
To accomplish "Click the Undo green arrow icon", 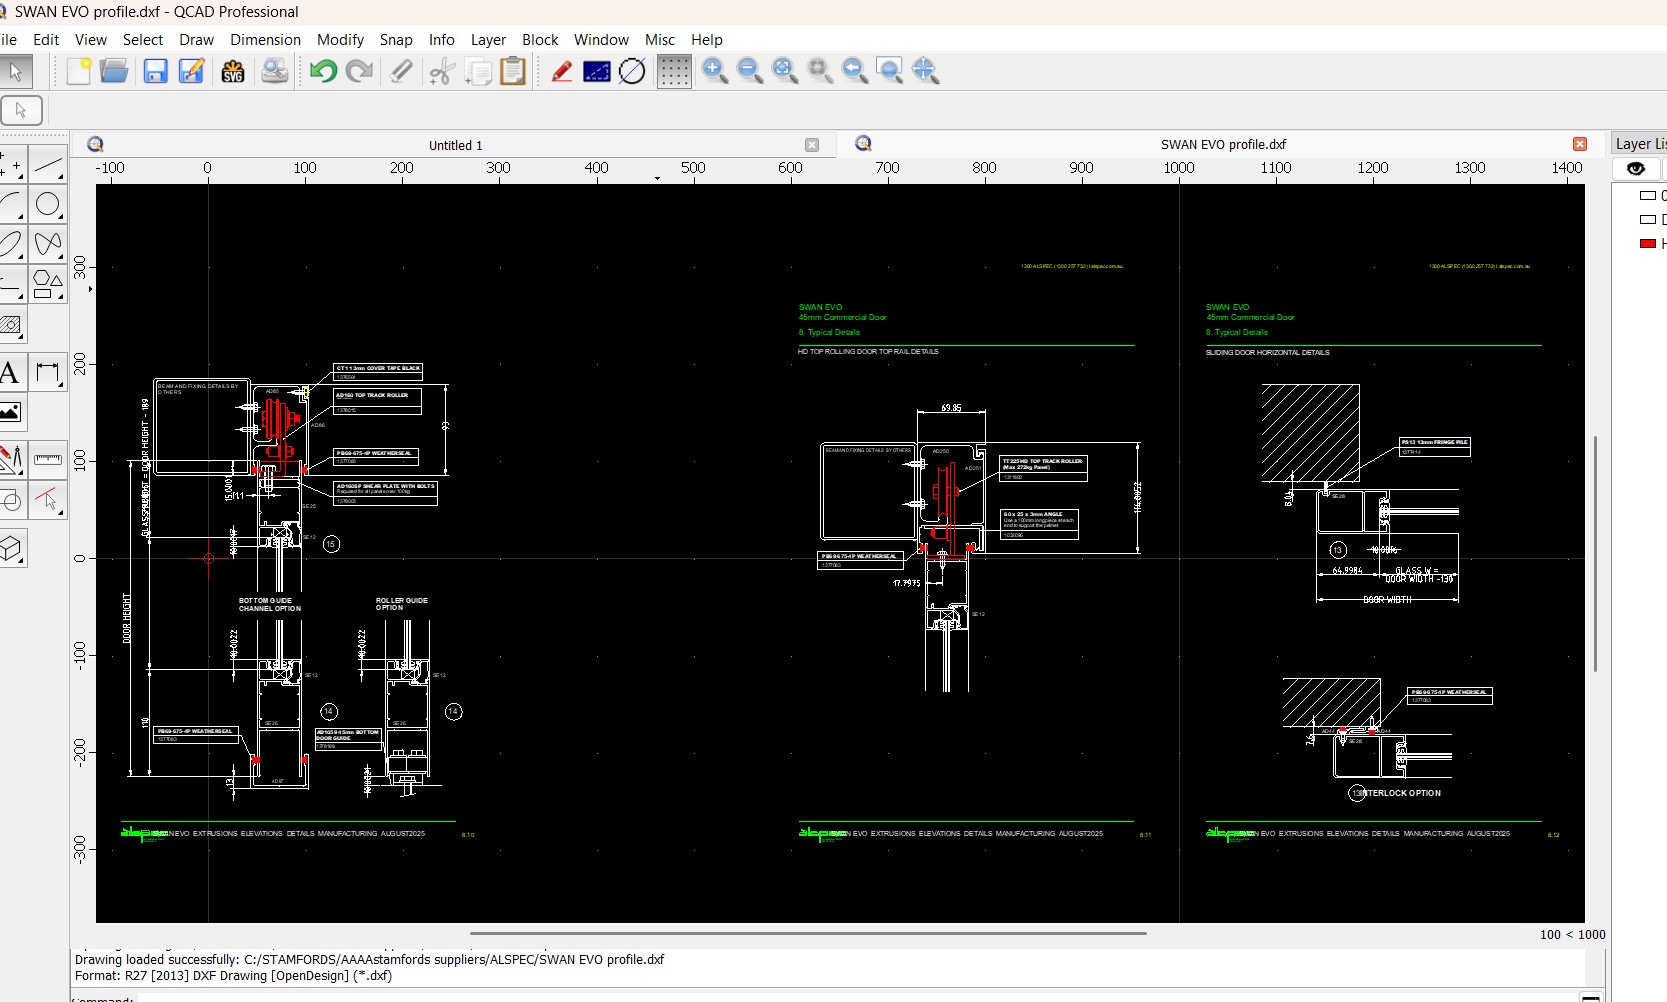I will pos(323,71).
